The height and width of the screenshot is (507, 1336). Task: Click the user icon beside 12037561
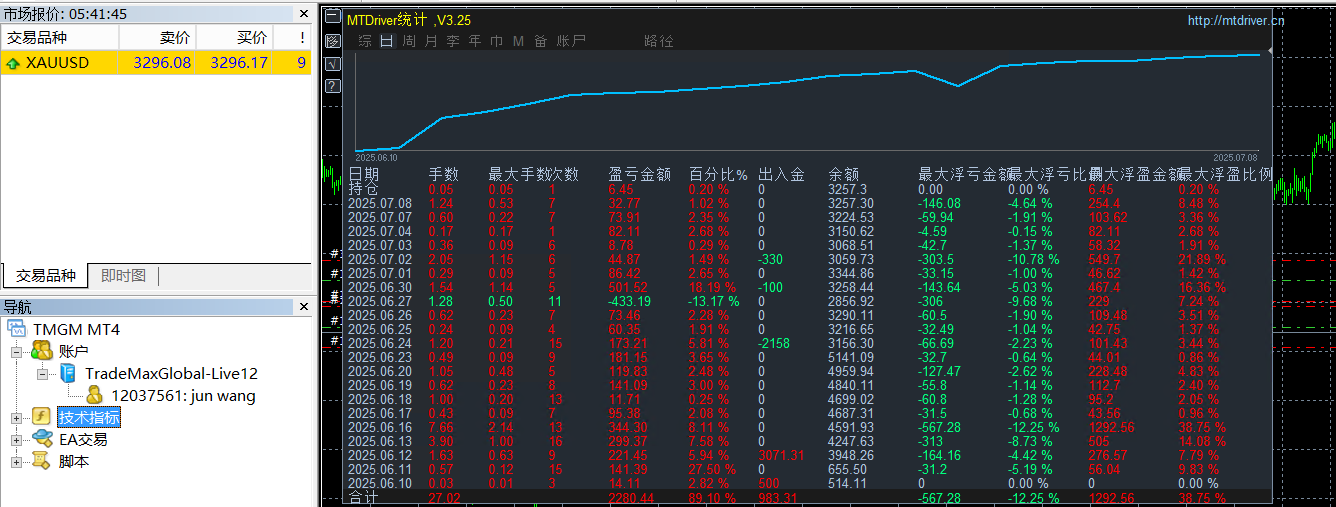click(x=95, y=395)
